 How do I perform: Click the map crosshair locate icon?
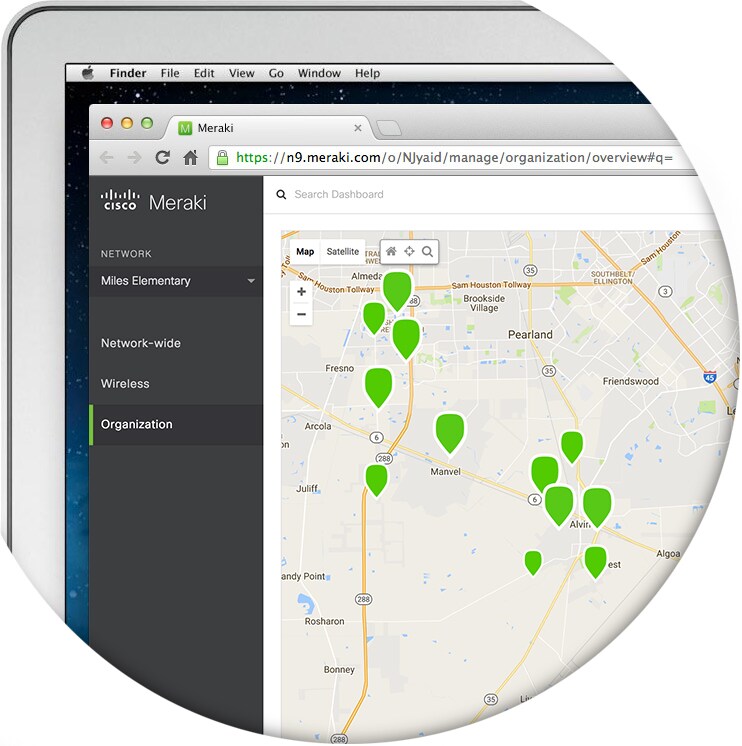(409, 251)
